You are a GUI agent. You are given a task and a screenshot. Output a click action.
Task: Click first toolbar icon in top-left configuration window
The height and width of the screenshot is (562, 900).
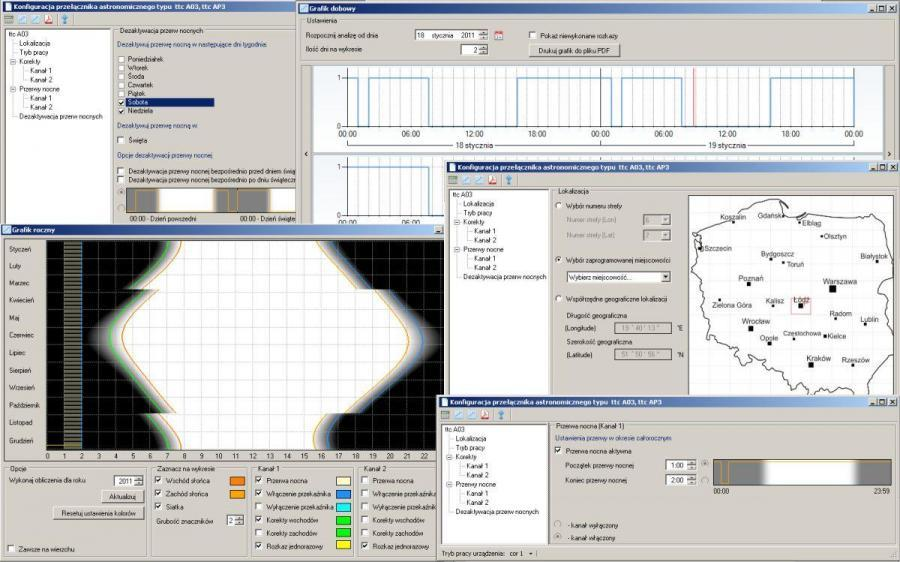[x=9, y=18]
